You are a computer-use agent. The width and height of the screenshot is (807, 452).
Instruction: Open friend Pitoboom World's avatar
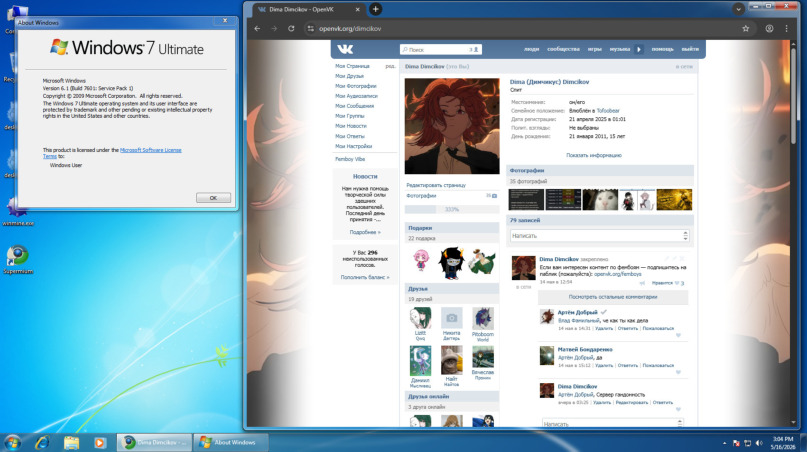point(483,319)
